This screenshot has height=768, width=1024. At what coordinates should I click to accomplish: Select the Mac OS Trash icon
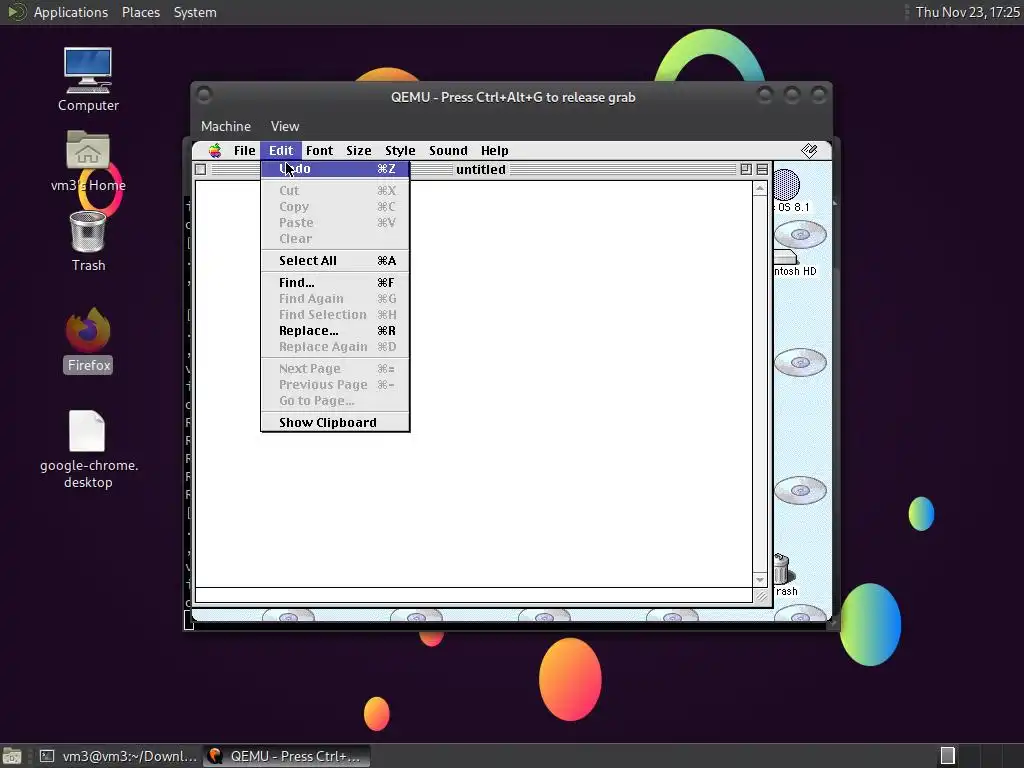tap(782, 569)
